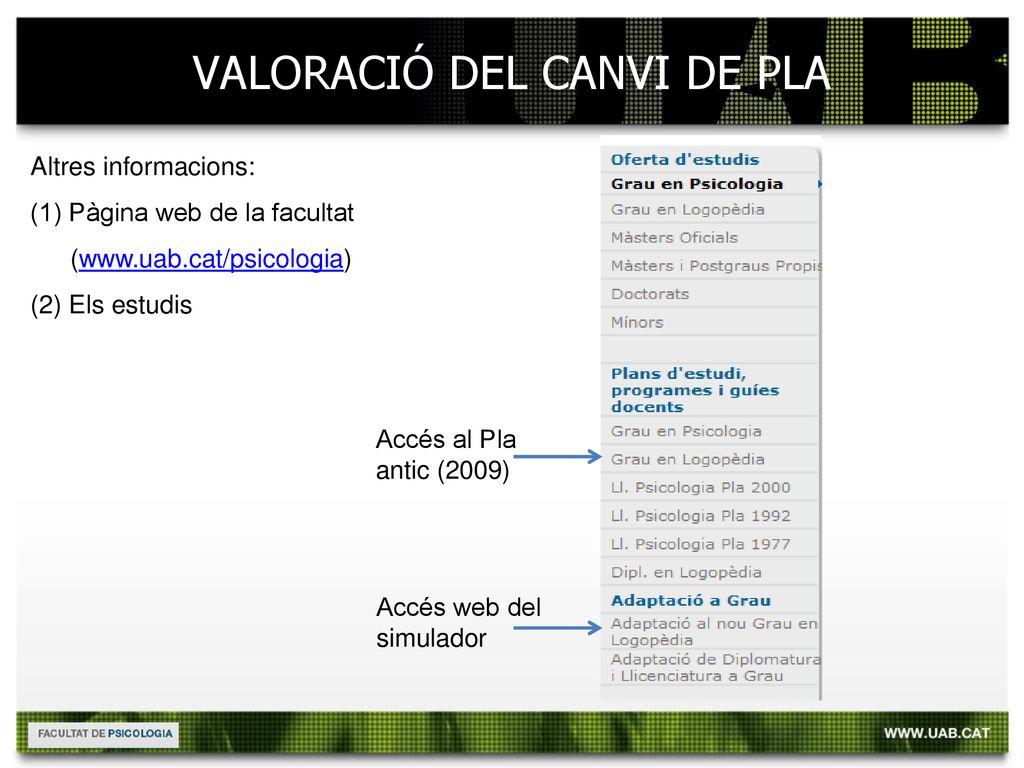Click the Adaptació a Grau heading
The height and width of the screenshot is (768, 1024).
pyautogui.click(x=691, y=600)
